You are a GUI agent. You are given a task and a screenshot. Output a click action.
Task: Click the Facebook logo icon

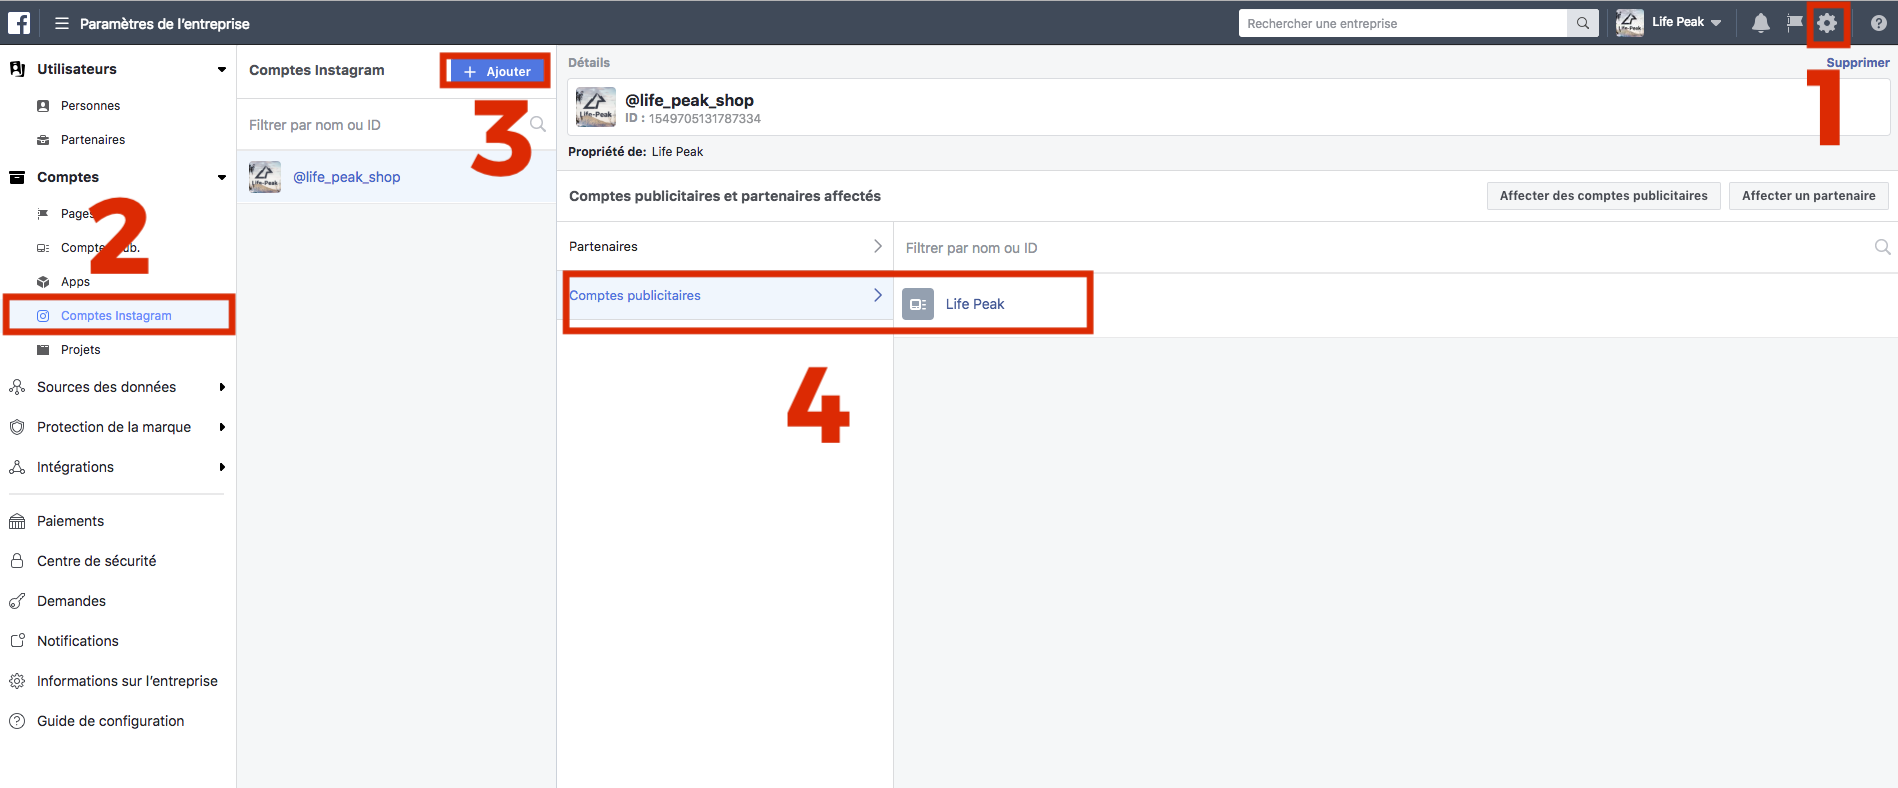click(x=19, y=23)
